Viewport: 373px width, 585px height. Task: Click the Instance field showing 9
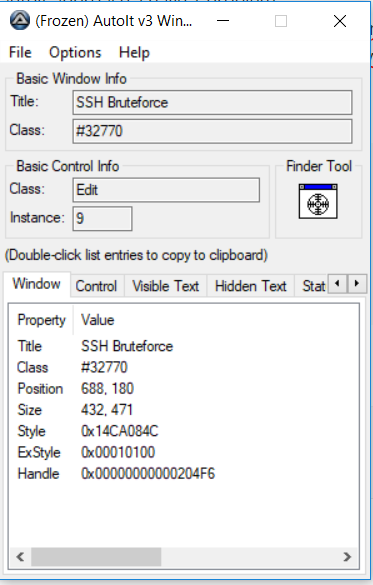[x=102, y=219]
